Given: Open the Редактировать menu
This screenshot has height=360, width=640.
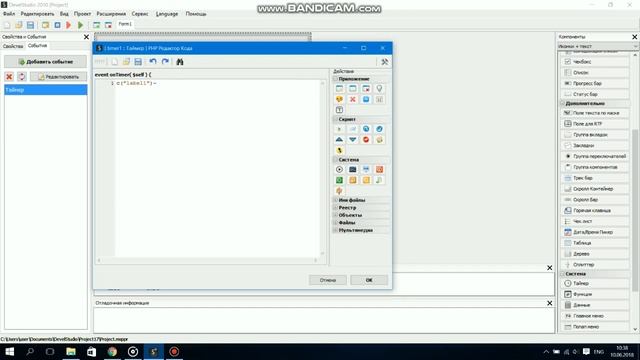Looking at the screenshot, I should pos(37,14).
